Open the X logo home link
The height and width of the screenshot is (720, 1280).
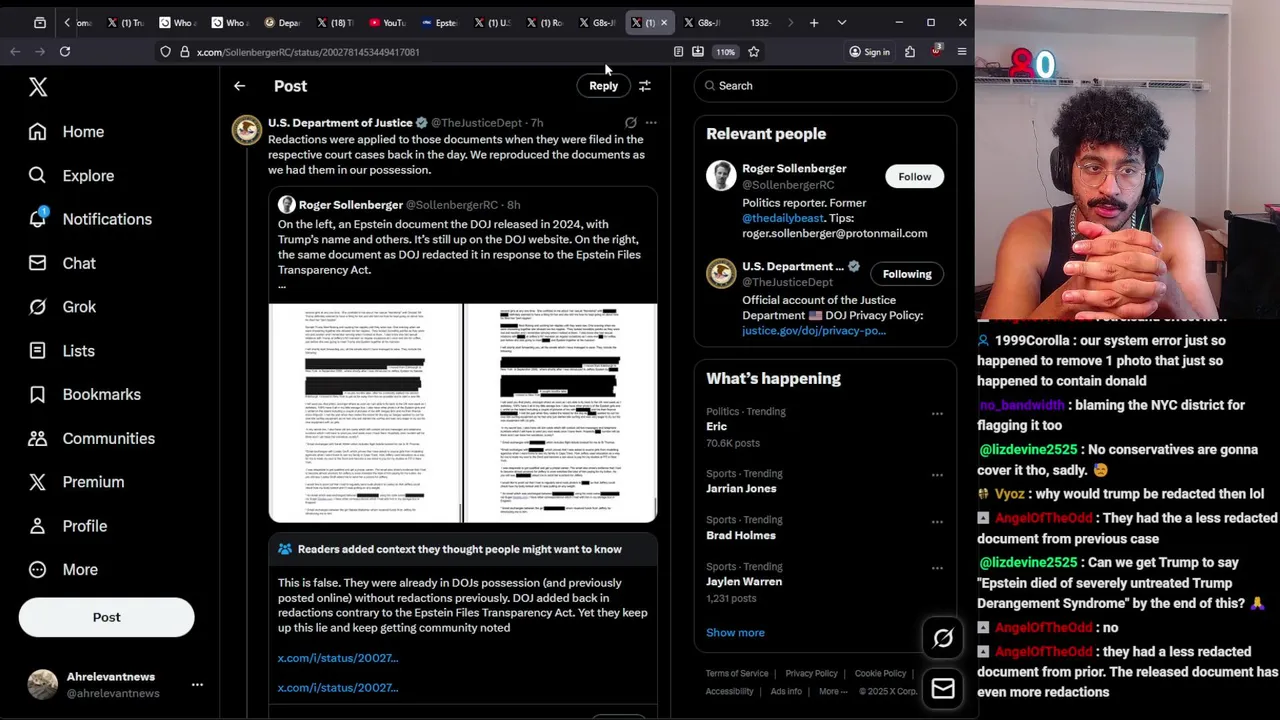(38, 87)
